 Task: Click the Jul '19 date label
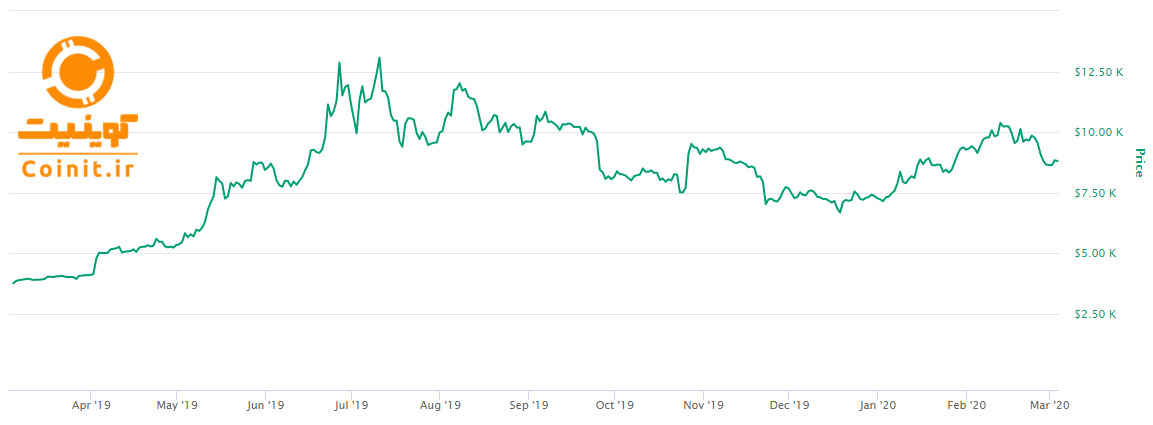point(352,406)
